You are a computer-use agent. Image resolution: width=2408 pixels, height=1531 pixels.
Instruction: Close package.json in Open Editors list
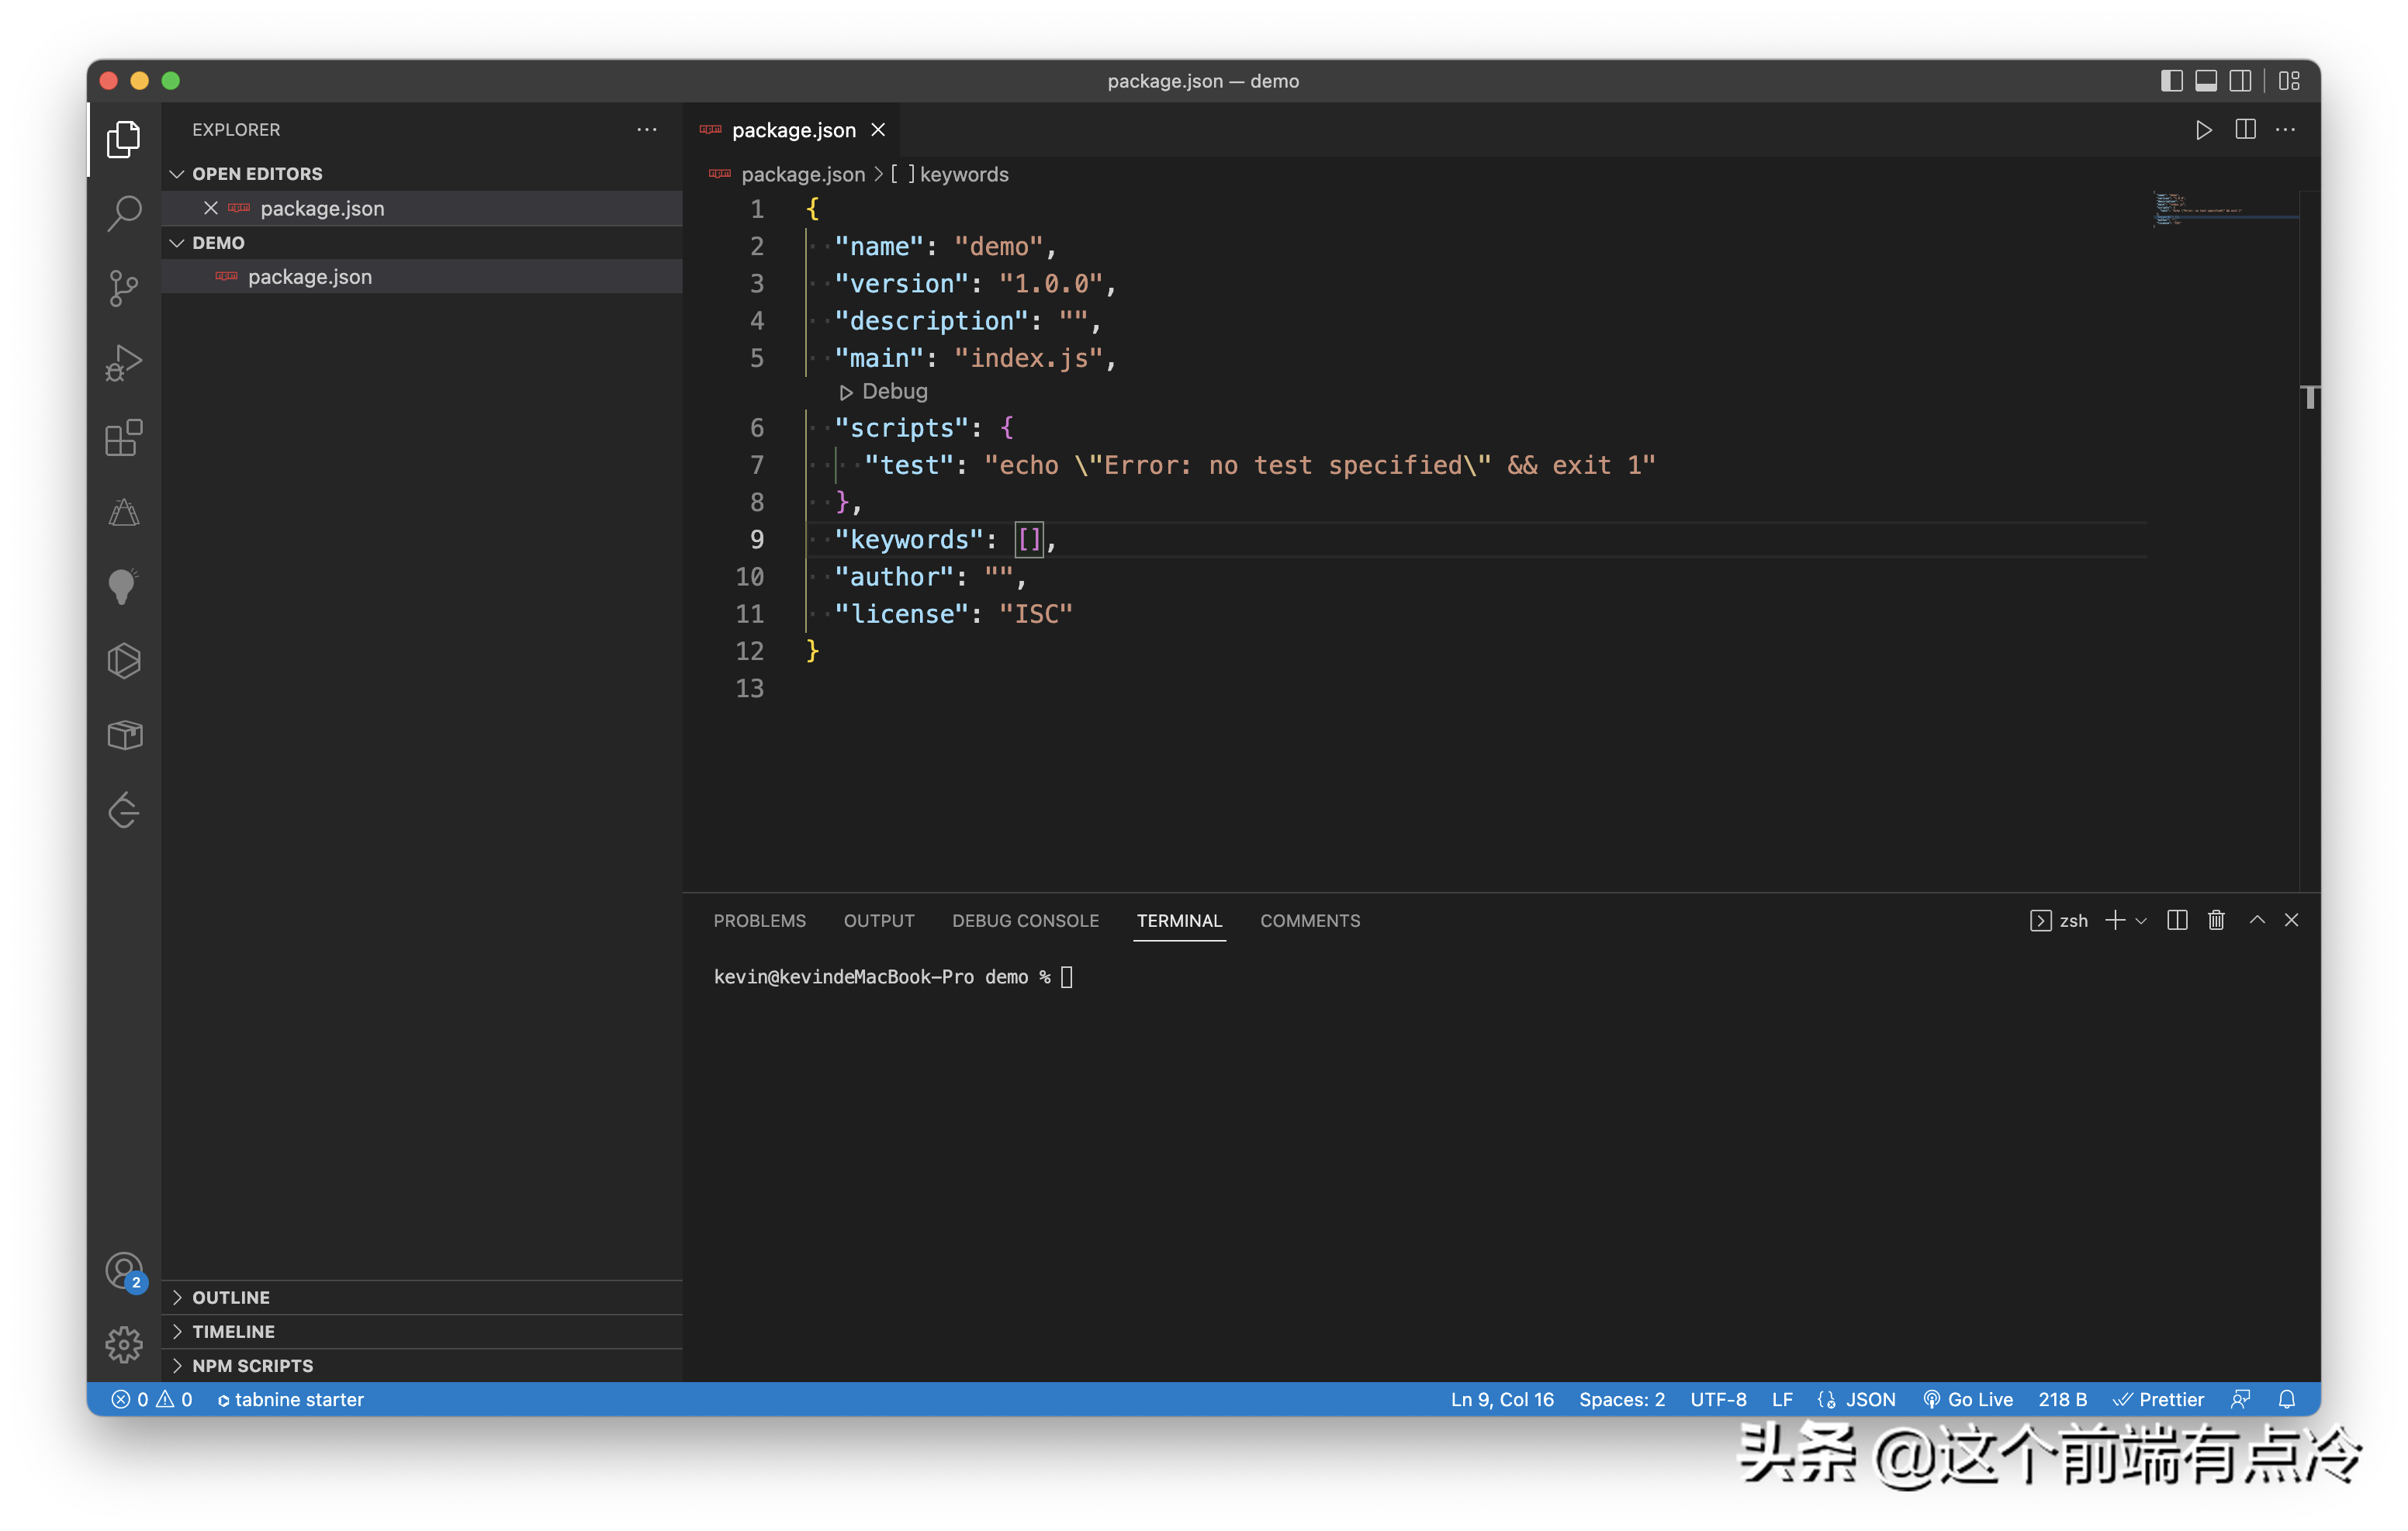211,208
